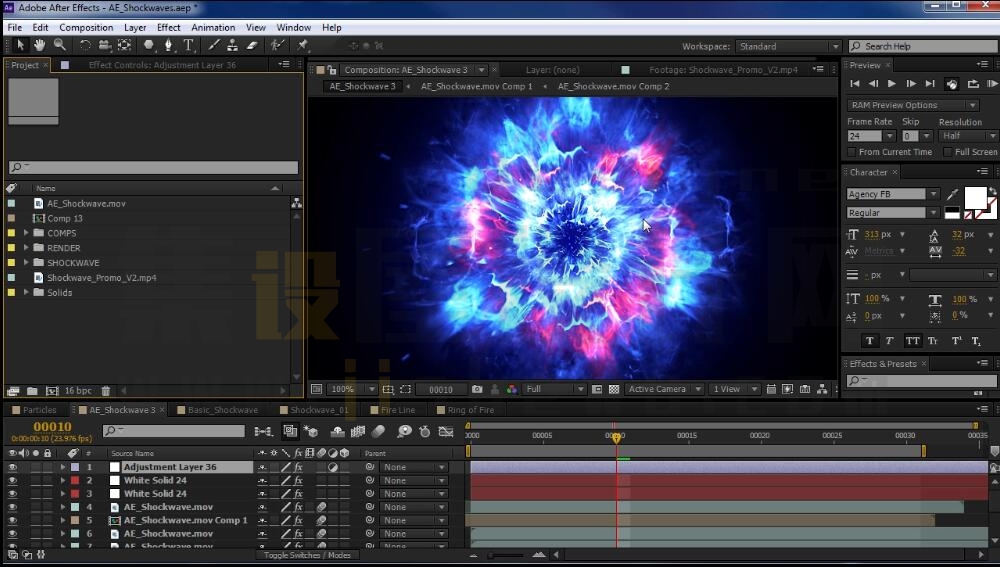Toggle All Caps in Character panel
The image size is (1000, 567).
tap(913, 341)
